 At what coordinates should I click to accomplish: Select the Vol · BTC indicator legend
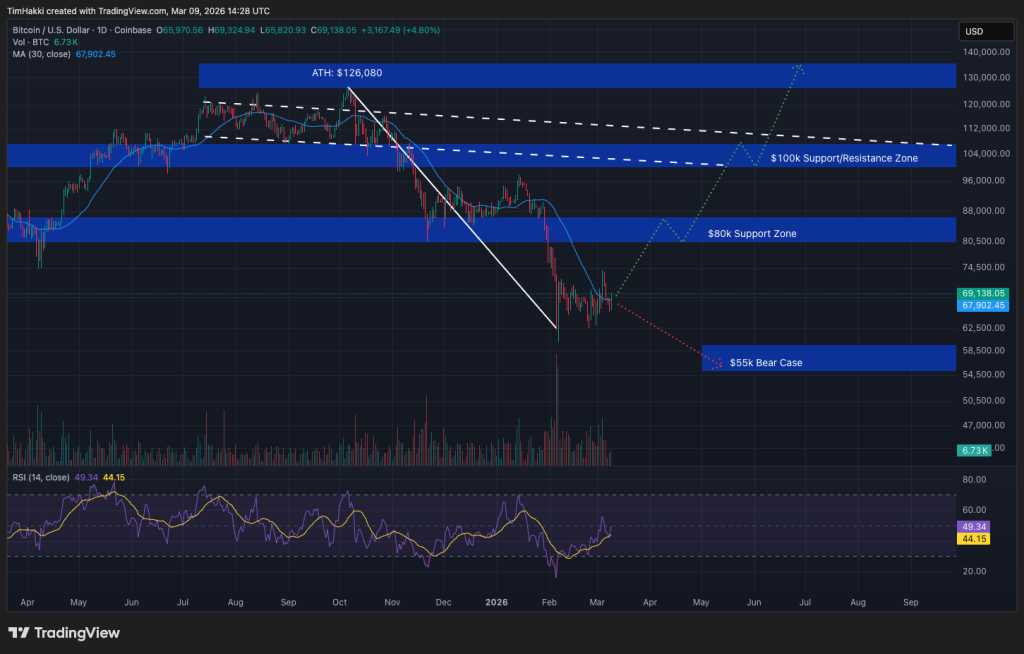pyautogui.click(x=30, y=42)
